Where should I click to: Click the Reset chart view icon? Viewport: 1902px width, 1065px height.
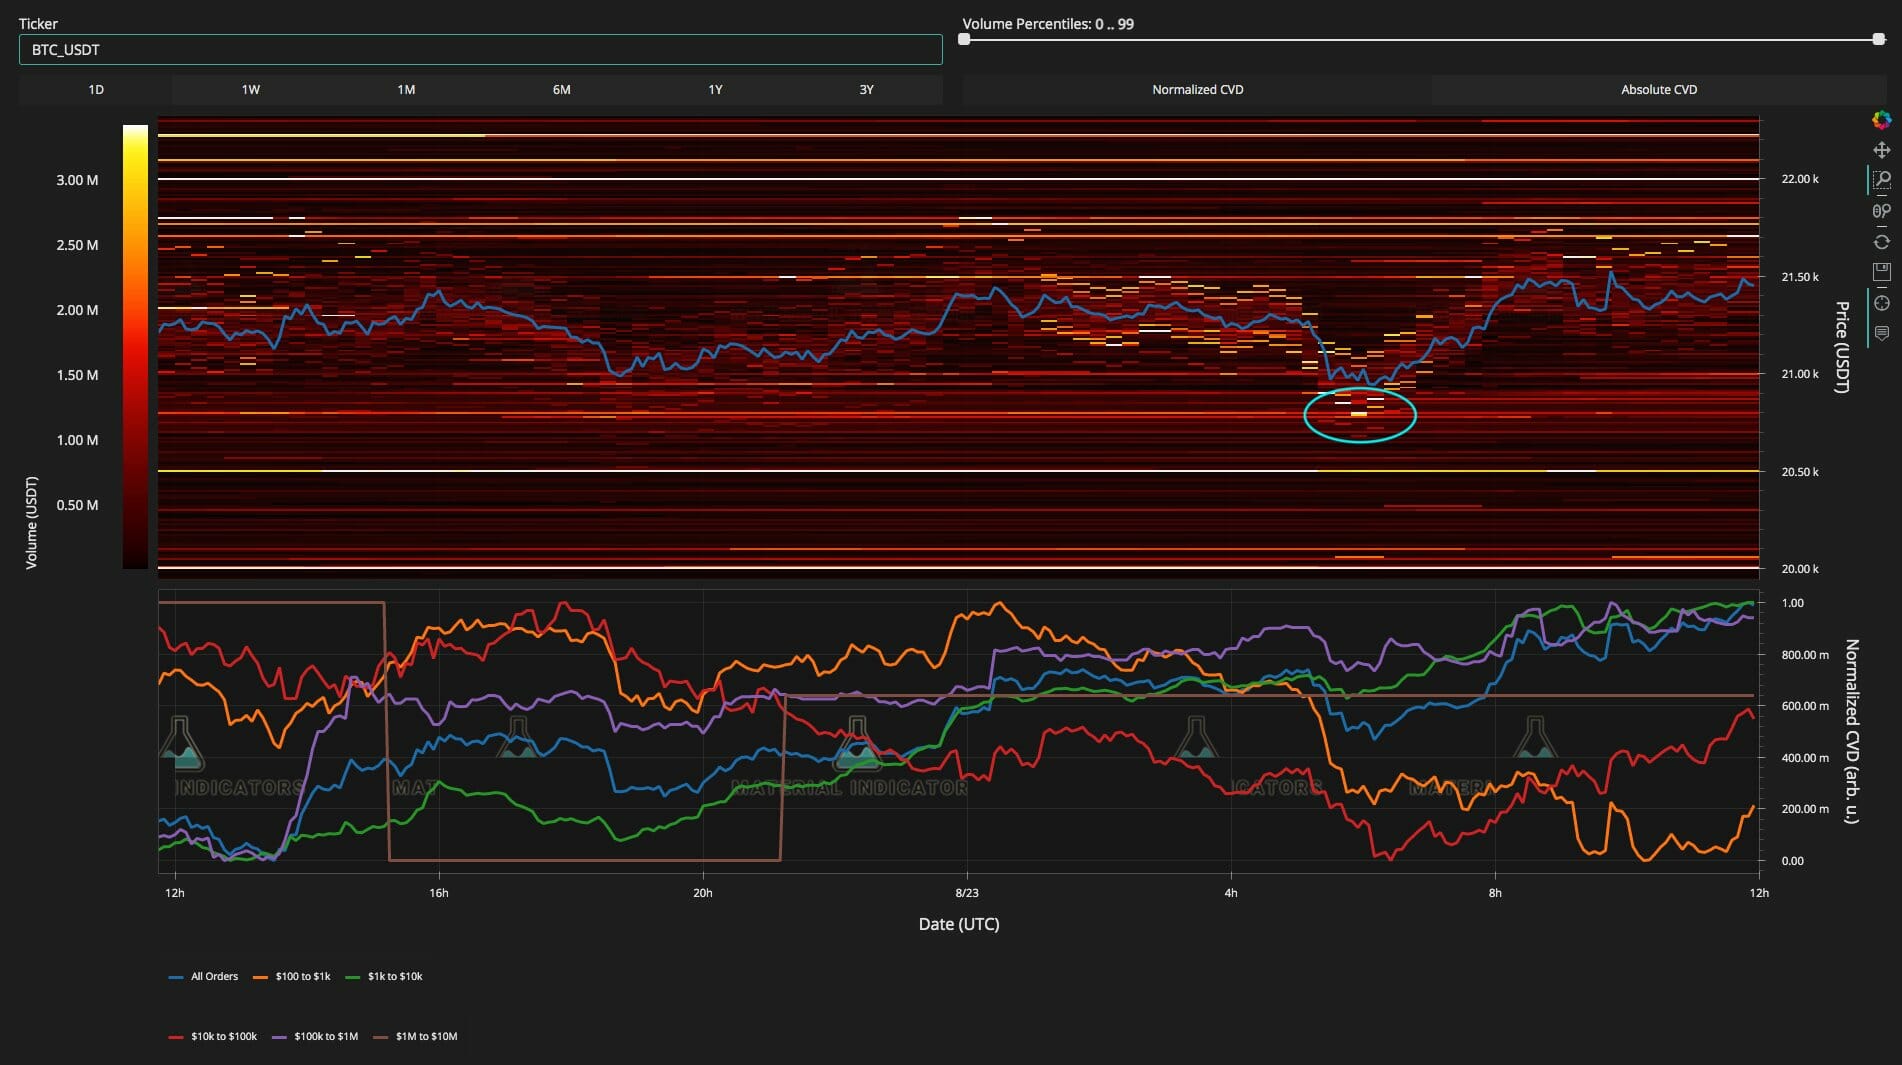[x=1881, y=242]
